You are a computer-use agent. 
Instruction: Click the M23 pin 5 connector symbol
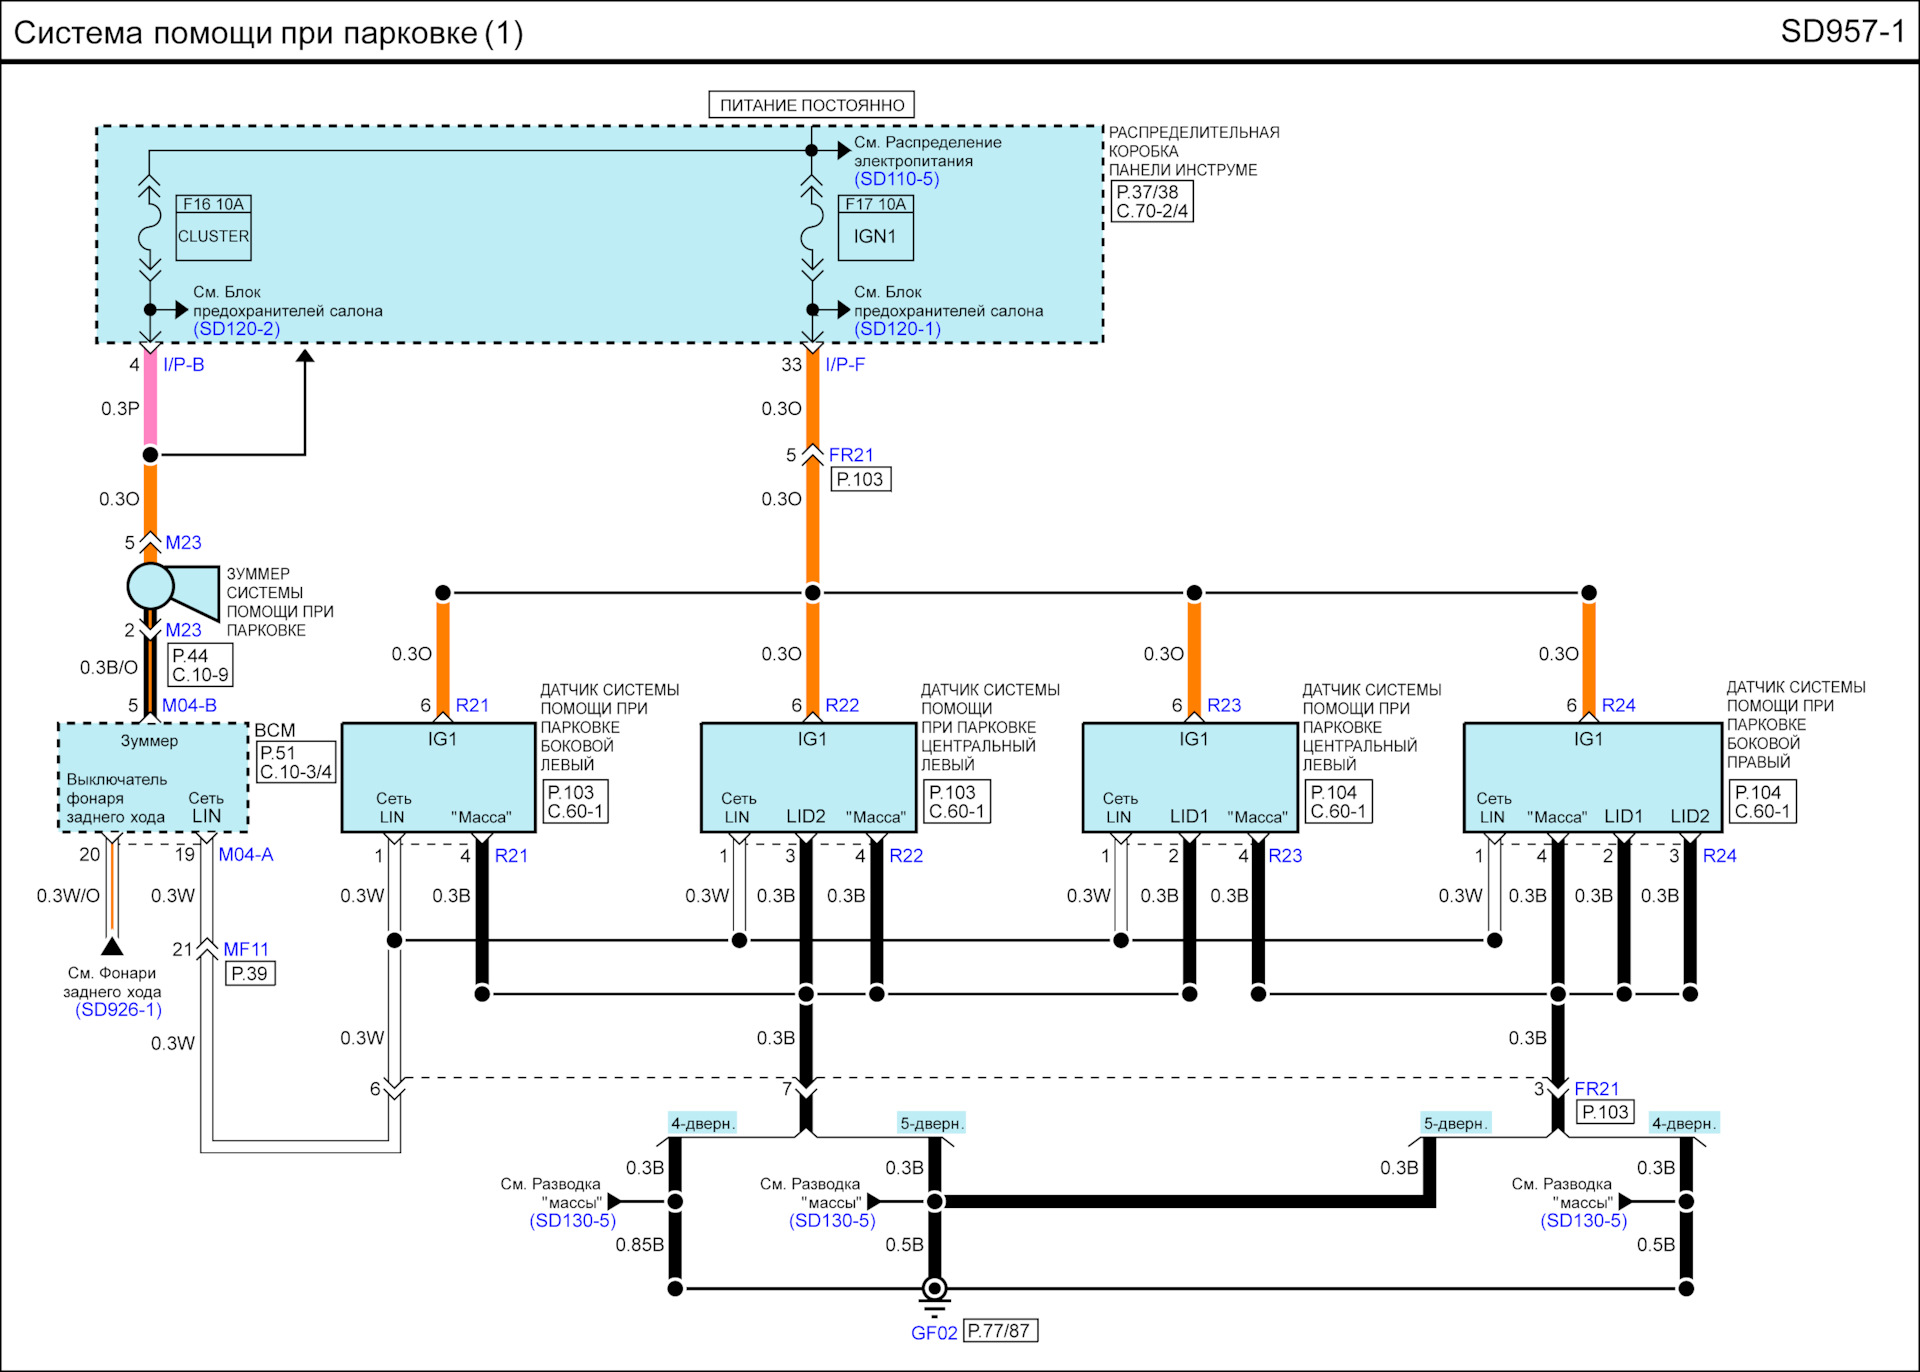150,543
